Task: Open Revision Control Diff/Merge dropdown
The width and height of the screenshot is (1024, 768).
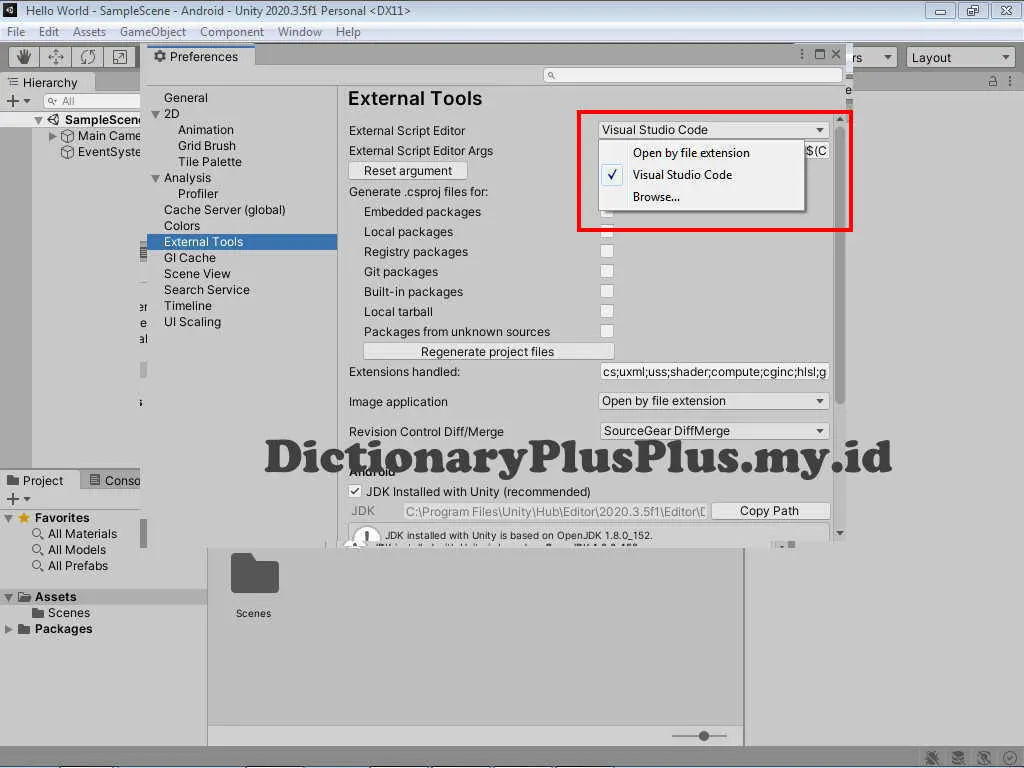Action: click(x=713, y=431)
